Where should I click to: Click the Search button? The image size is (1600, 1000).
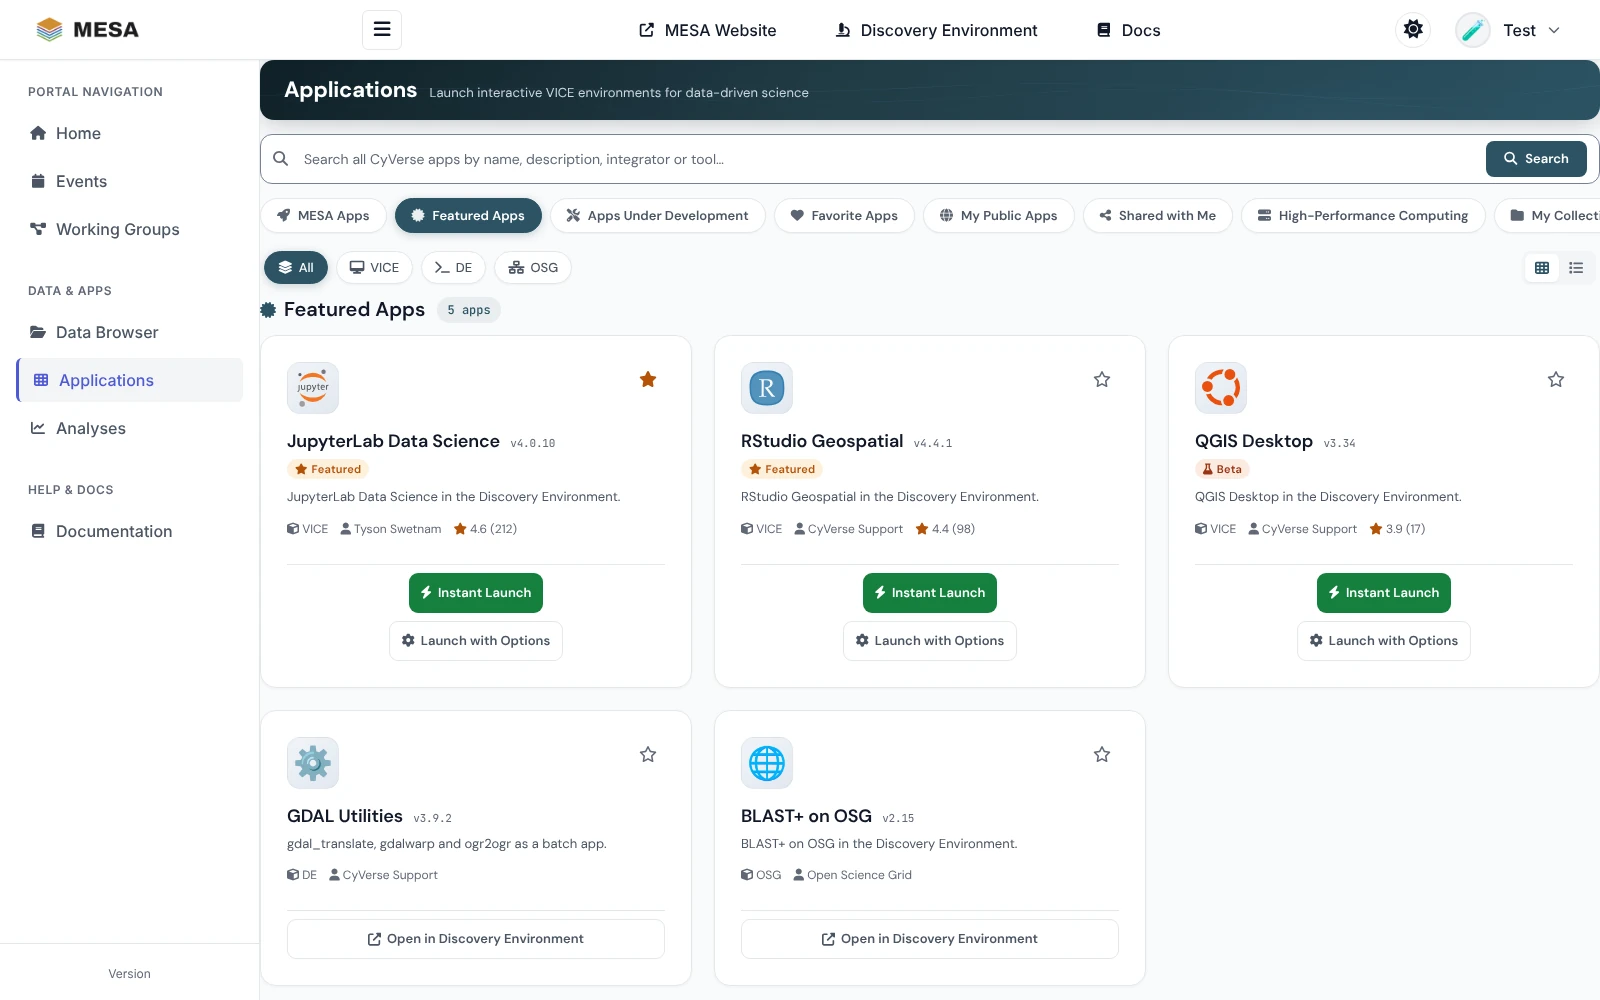tap(1536, 159)
